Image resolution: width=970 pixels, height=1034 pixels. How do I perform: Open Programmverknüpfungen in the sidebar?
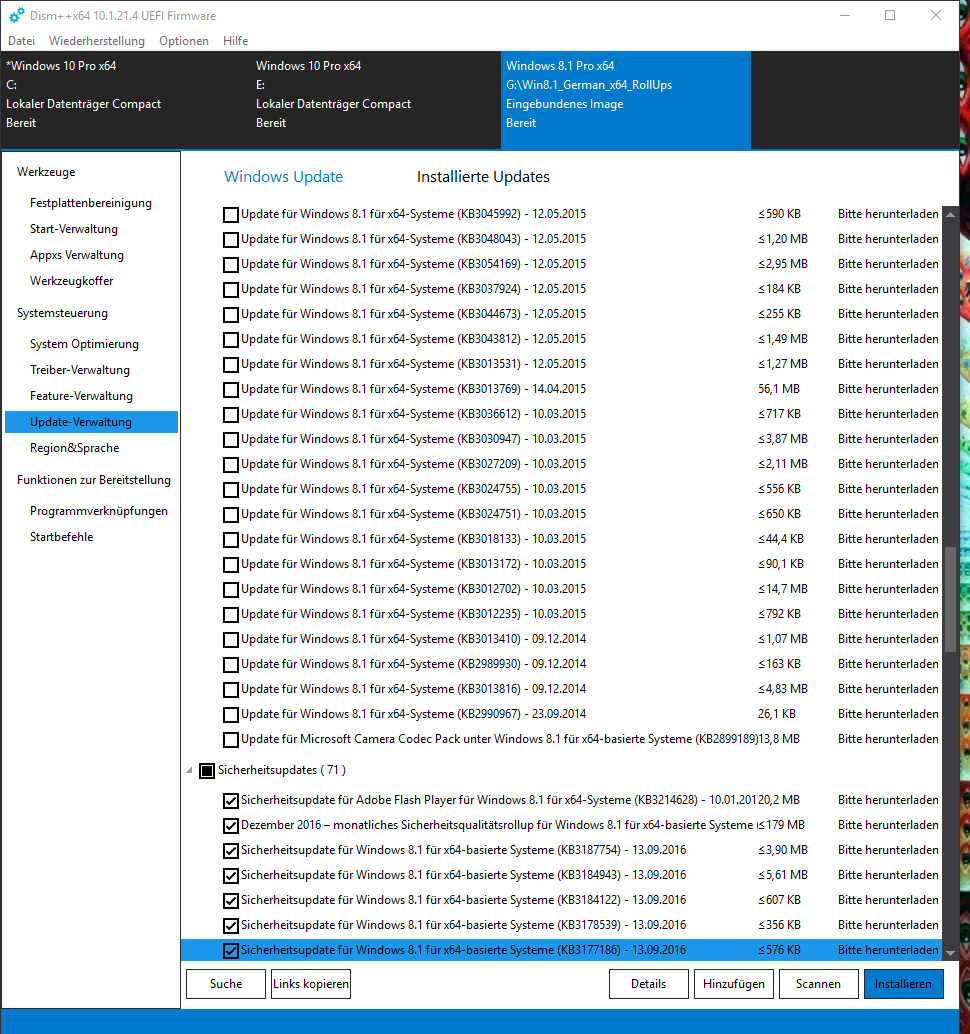[99, 511]
